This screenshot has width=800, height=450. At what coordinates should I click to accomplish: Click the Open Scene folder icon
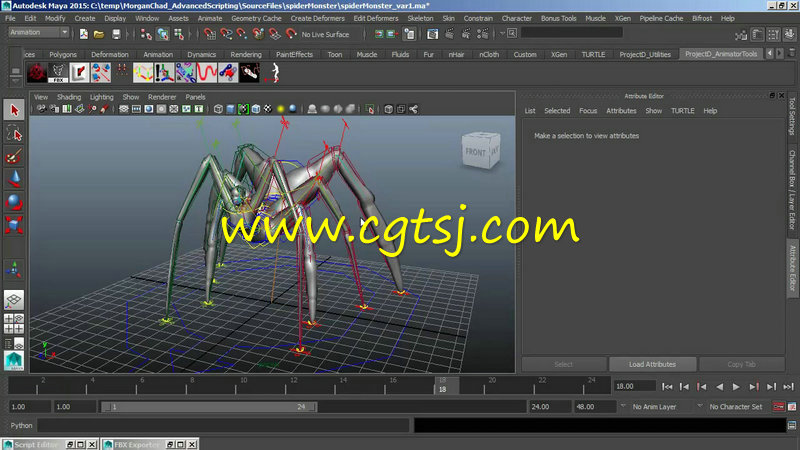[x=99, y=34]
